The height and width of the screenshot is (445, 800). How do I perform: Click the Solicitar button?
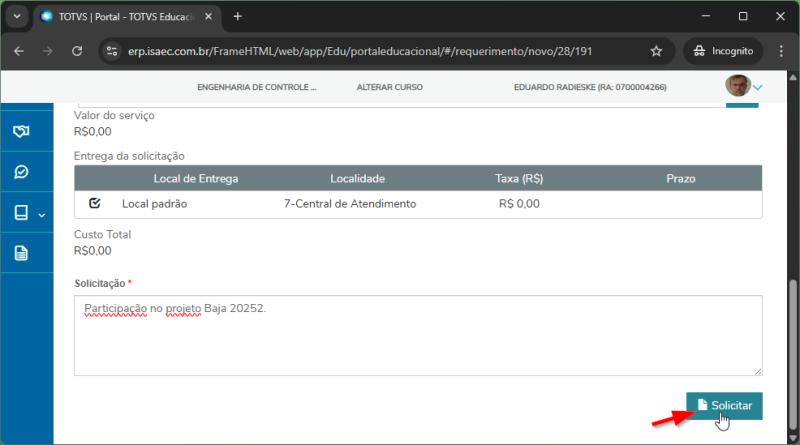click(x=724, y=404)
